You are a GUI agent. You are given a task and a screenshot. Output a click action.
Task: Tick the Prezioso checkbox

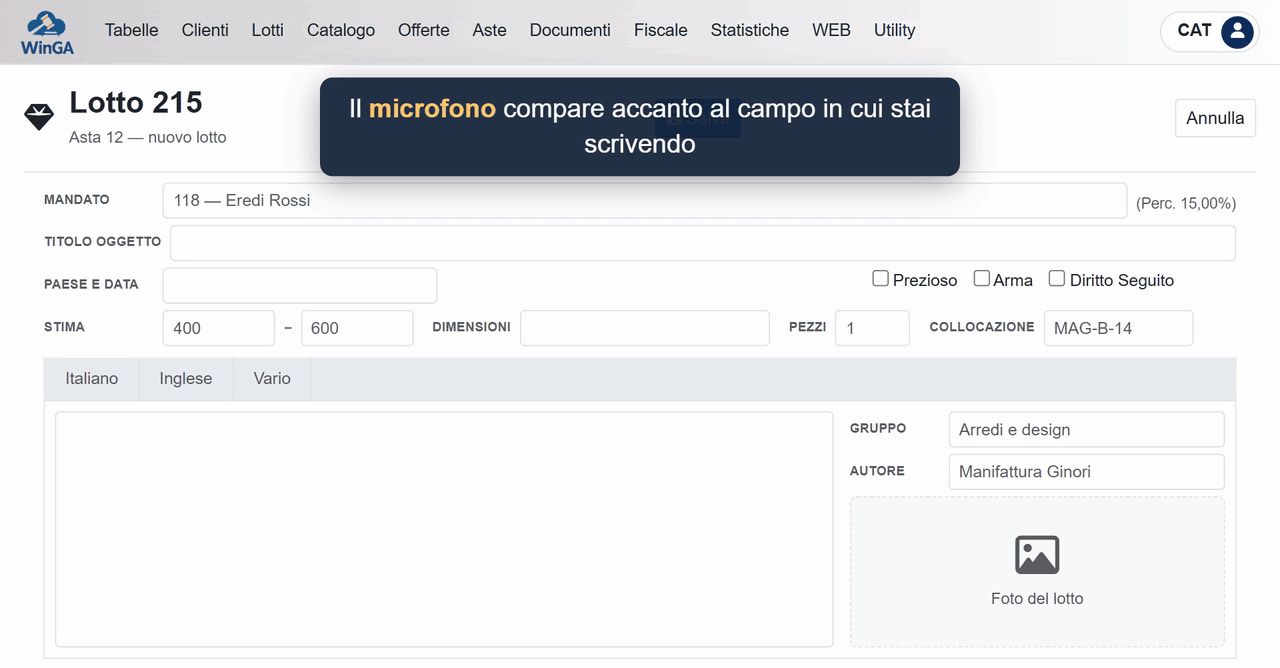click(x=881, y=279)
